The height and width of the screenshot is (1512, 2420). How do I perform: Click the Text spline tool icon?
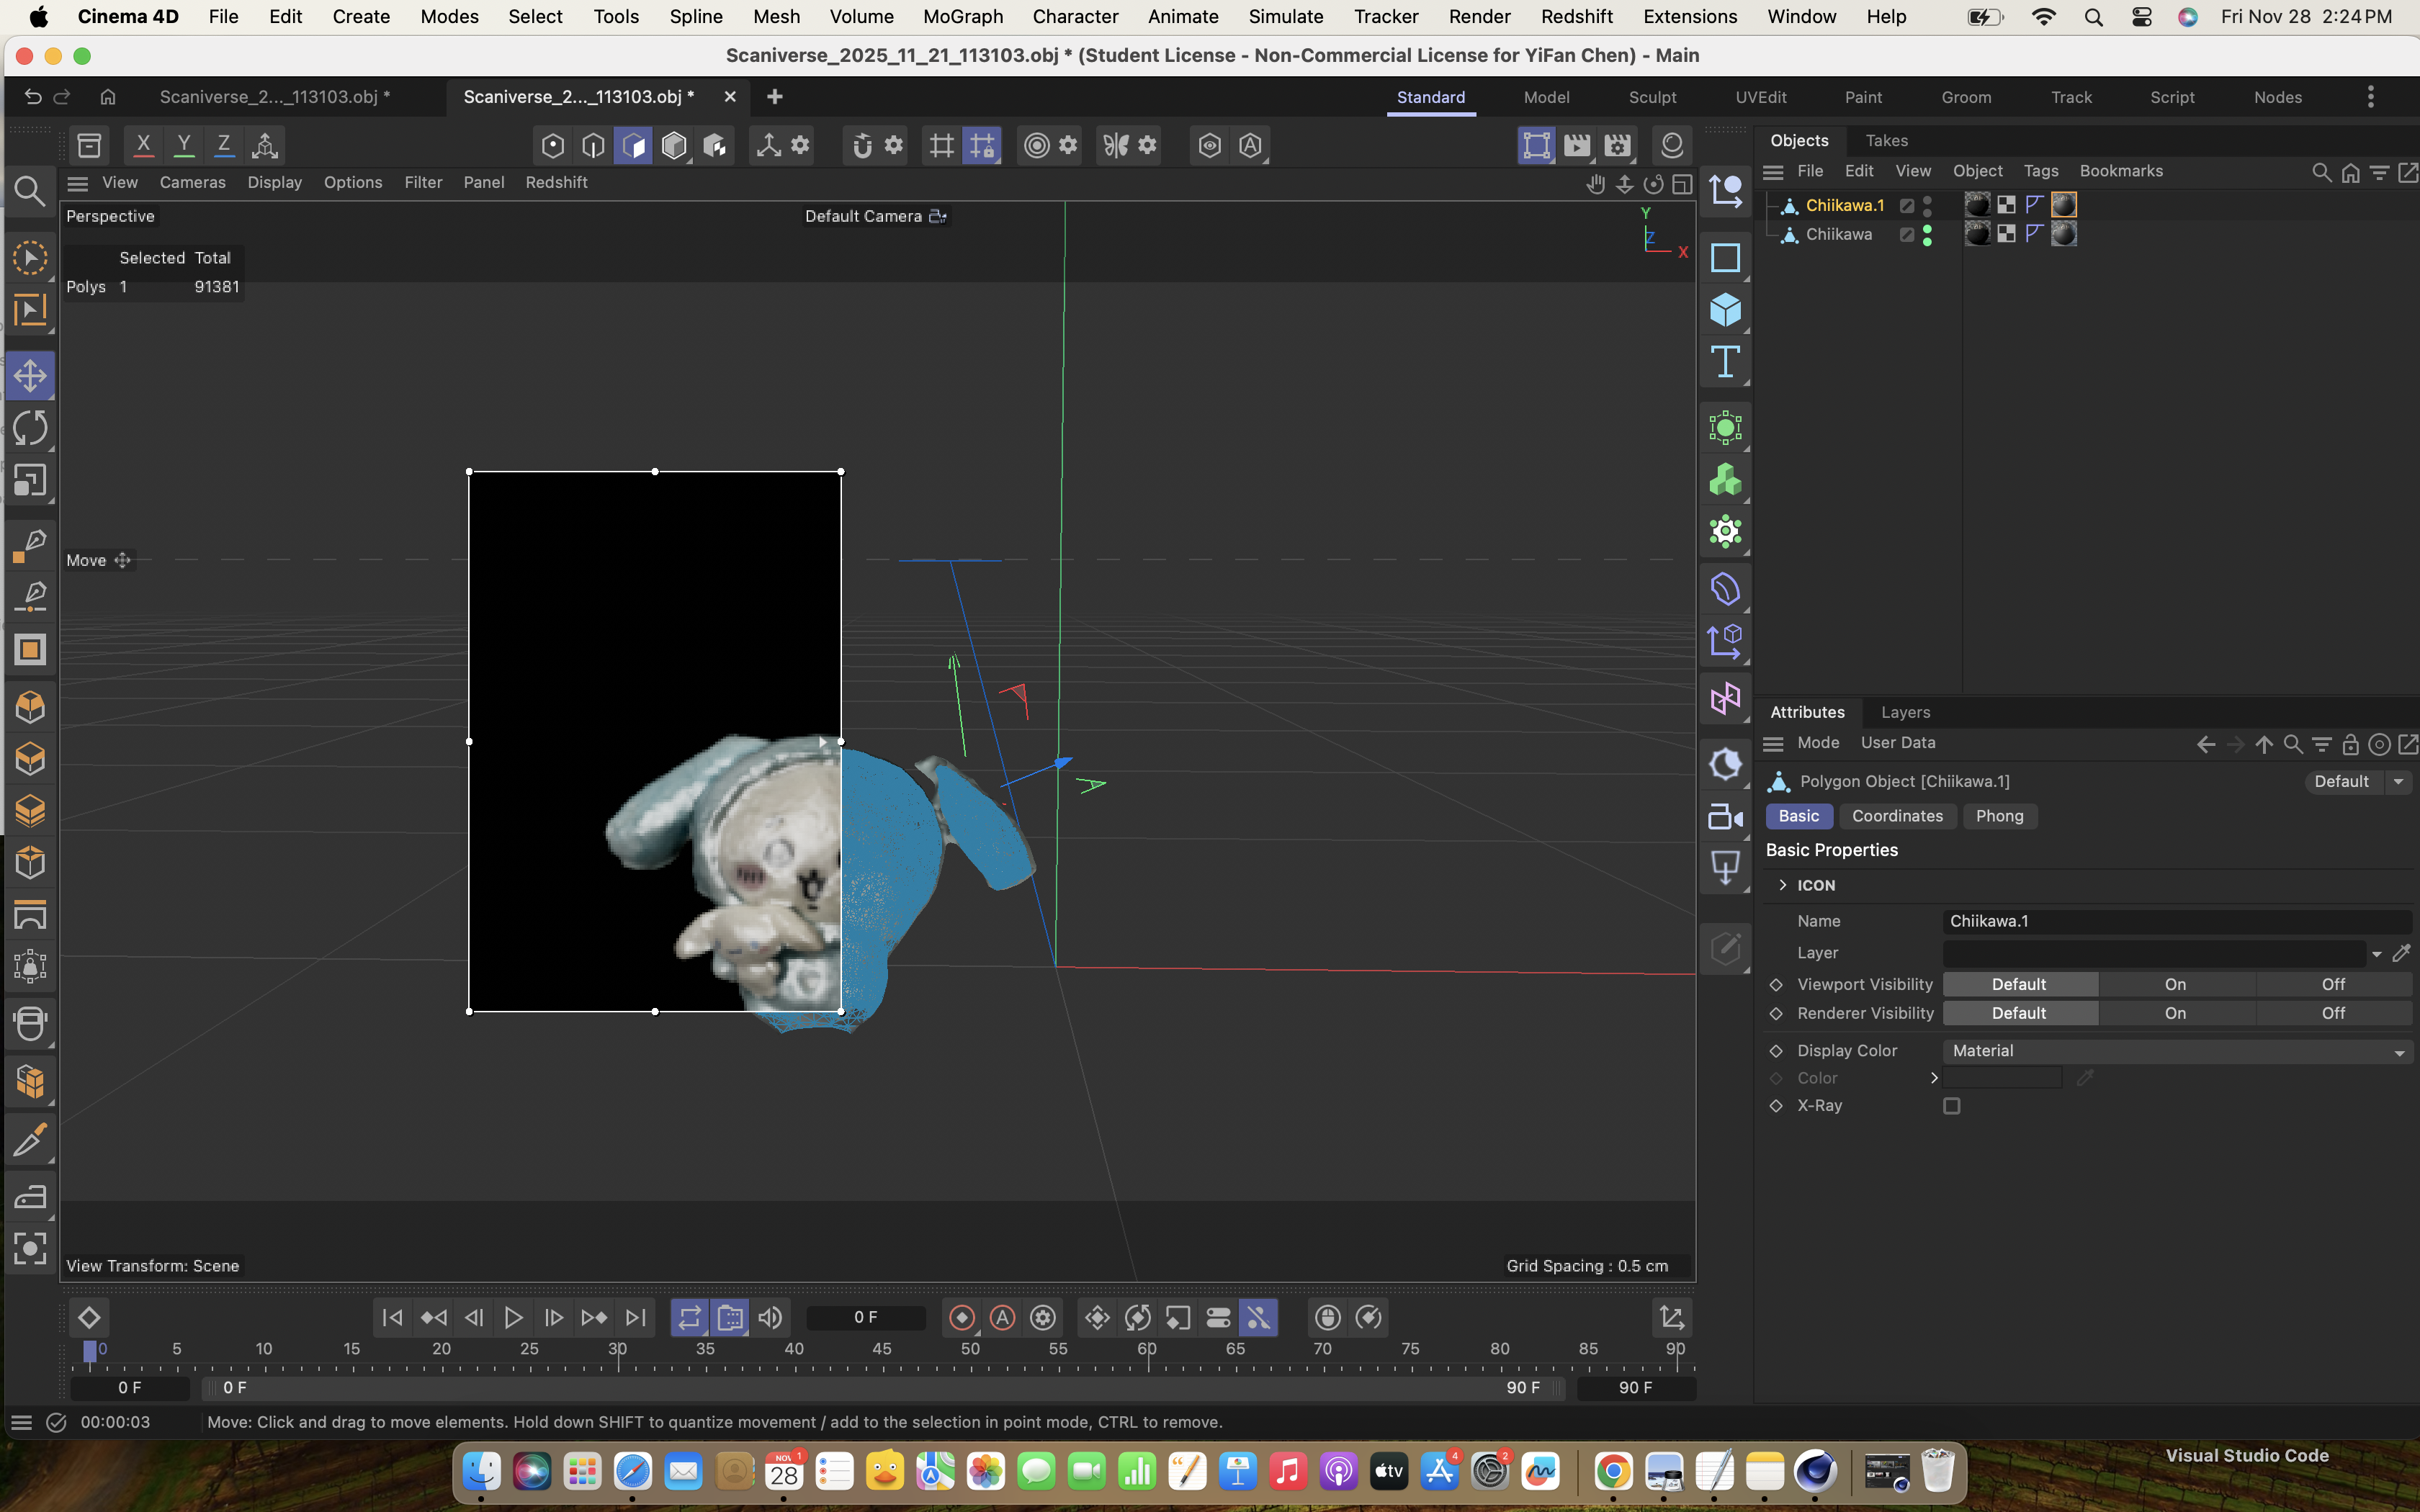tap(1725, 362)
